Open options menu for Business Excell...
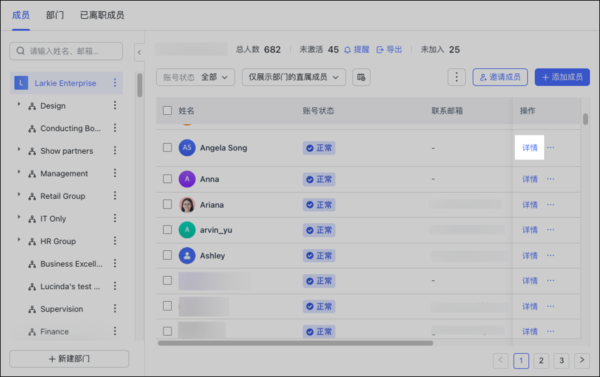This screenshot has width=600, height=377. pos(115,263)
